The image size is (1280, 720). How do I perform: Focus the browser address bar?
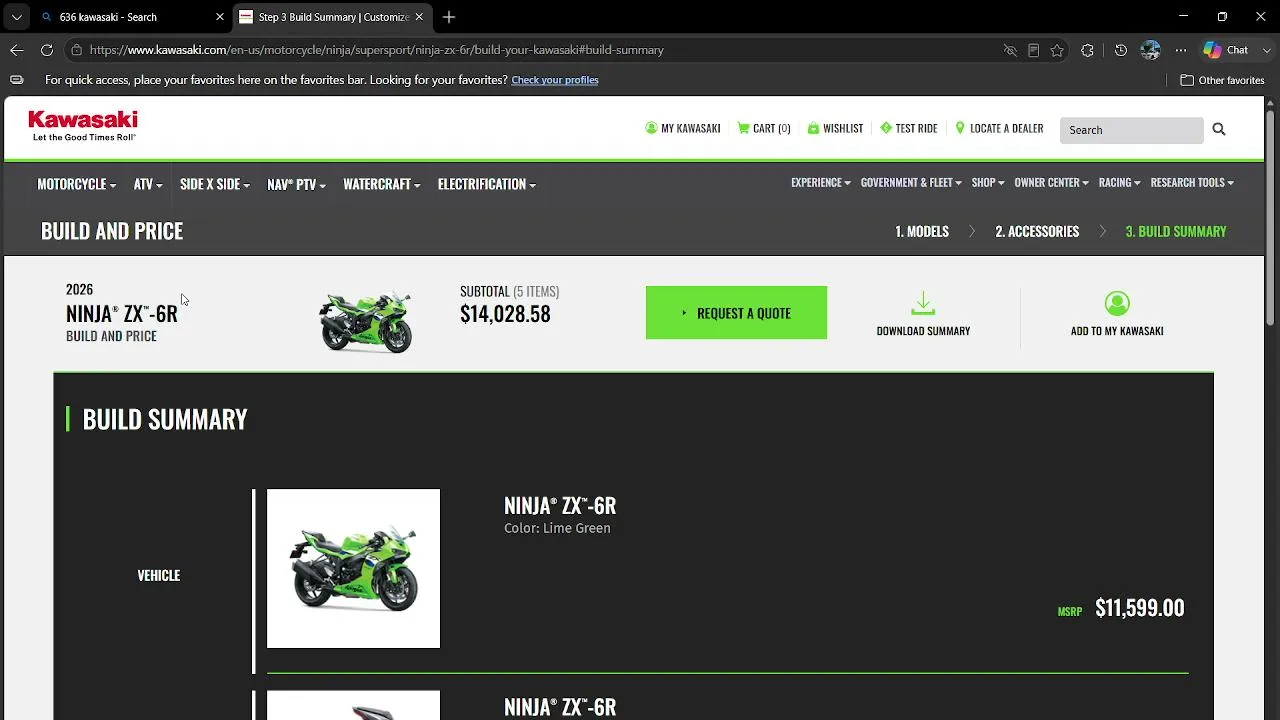pos(540,50)
